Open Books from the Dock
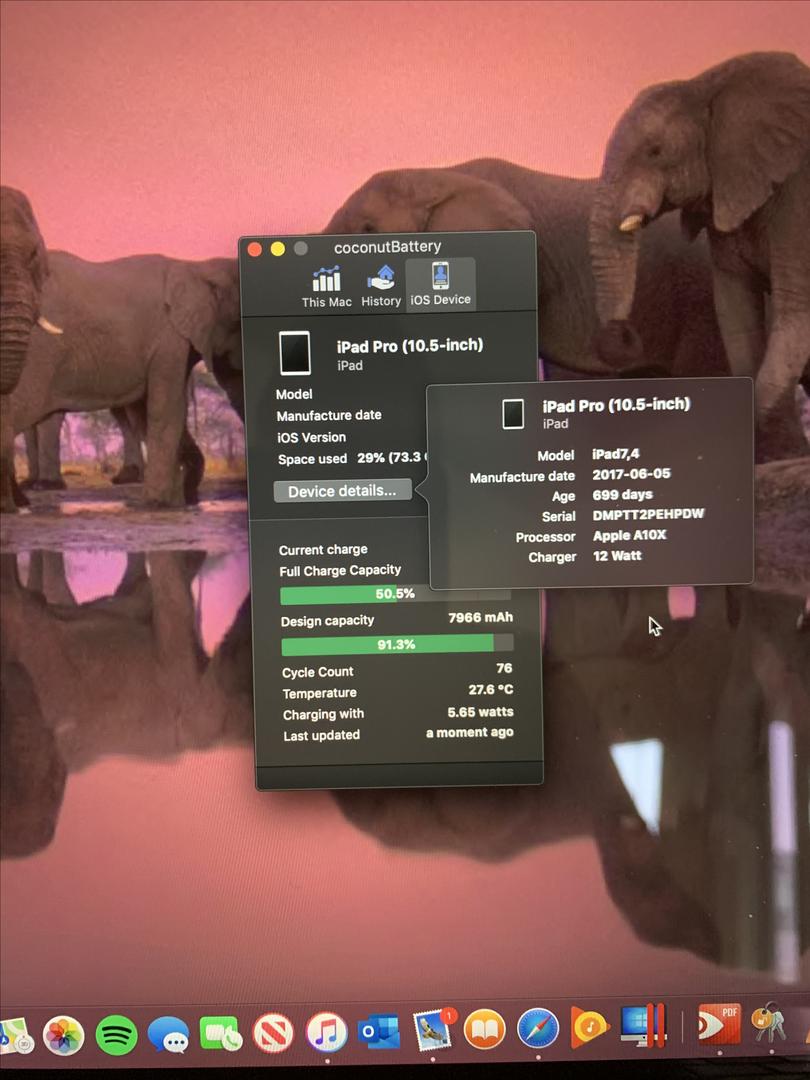Screen dimensions: 810x1080 click(485, 1030)
